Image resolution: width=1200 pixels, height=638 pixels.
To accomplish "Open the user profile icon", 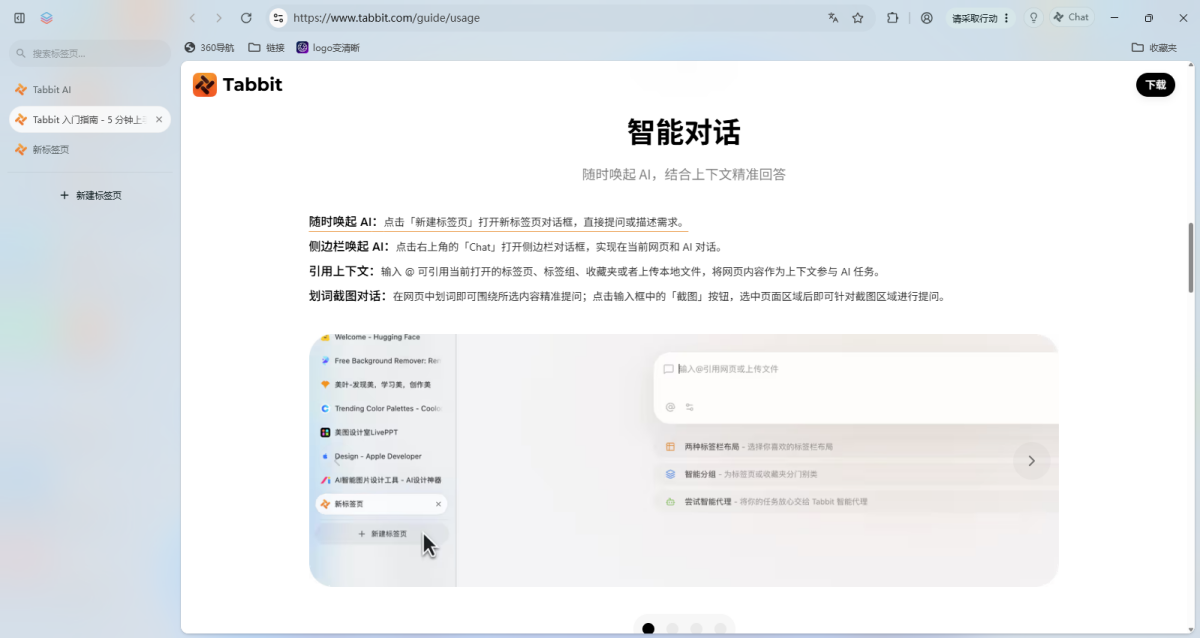I will [927, 18].
